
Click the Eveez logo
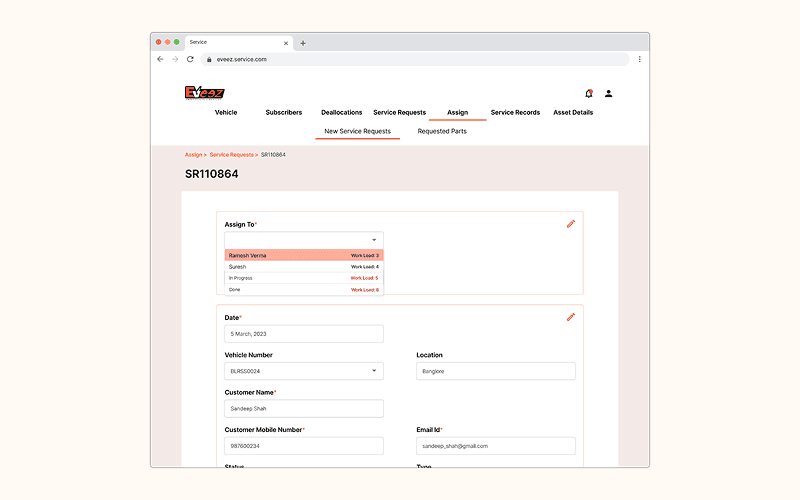(204, 92)
